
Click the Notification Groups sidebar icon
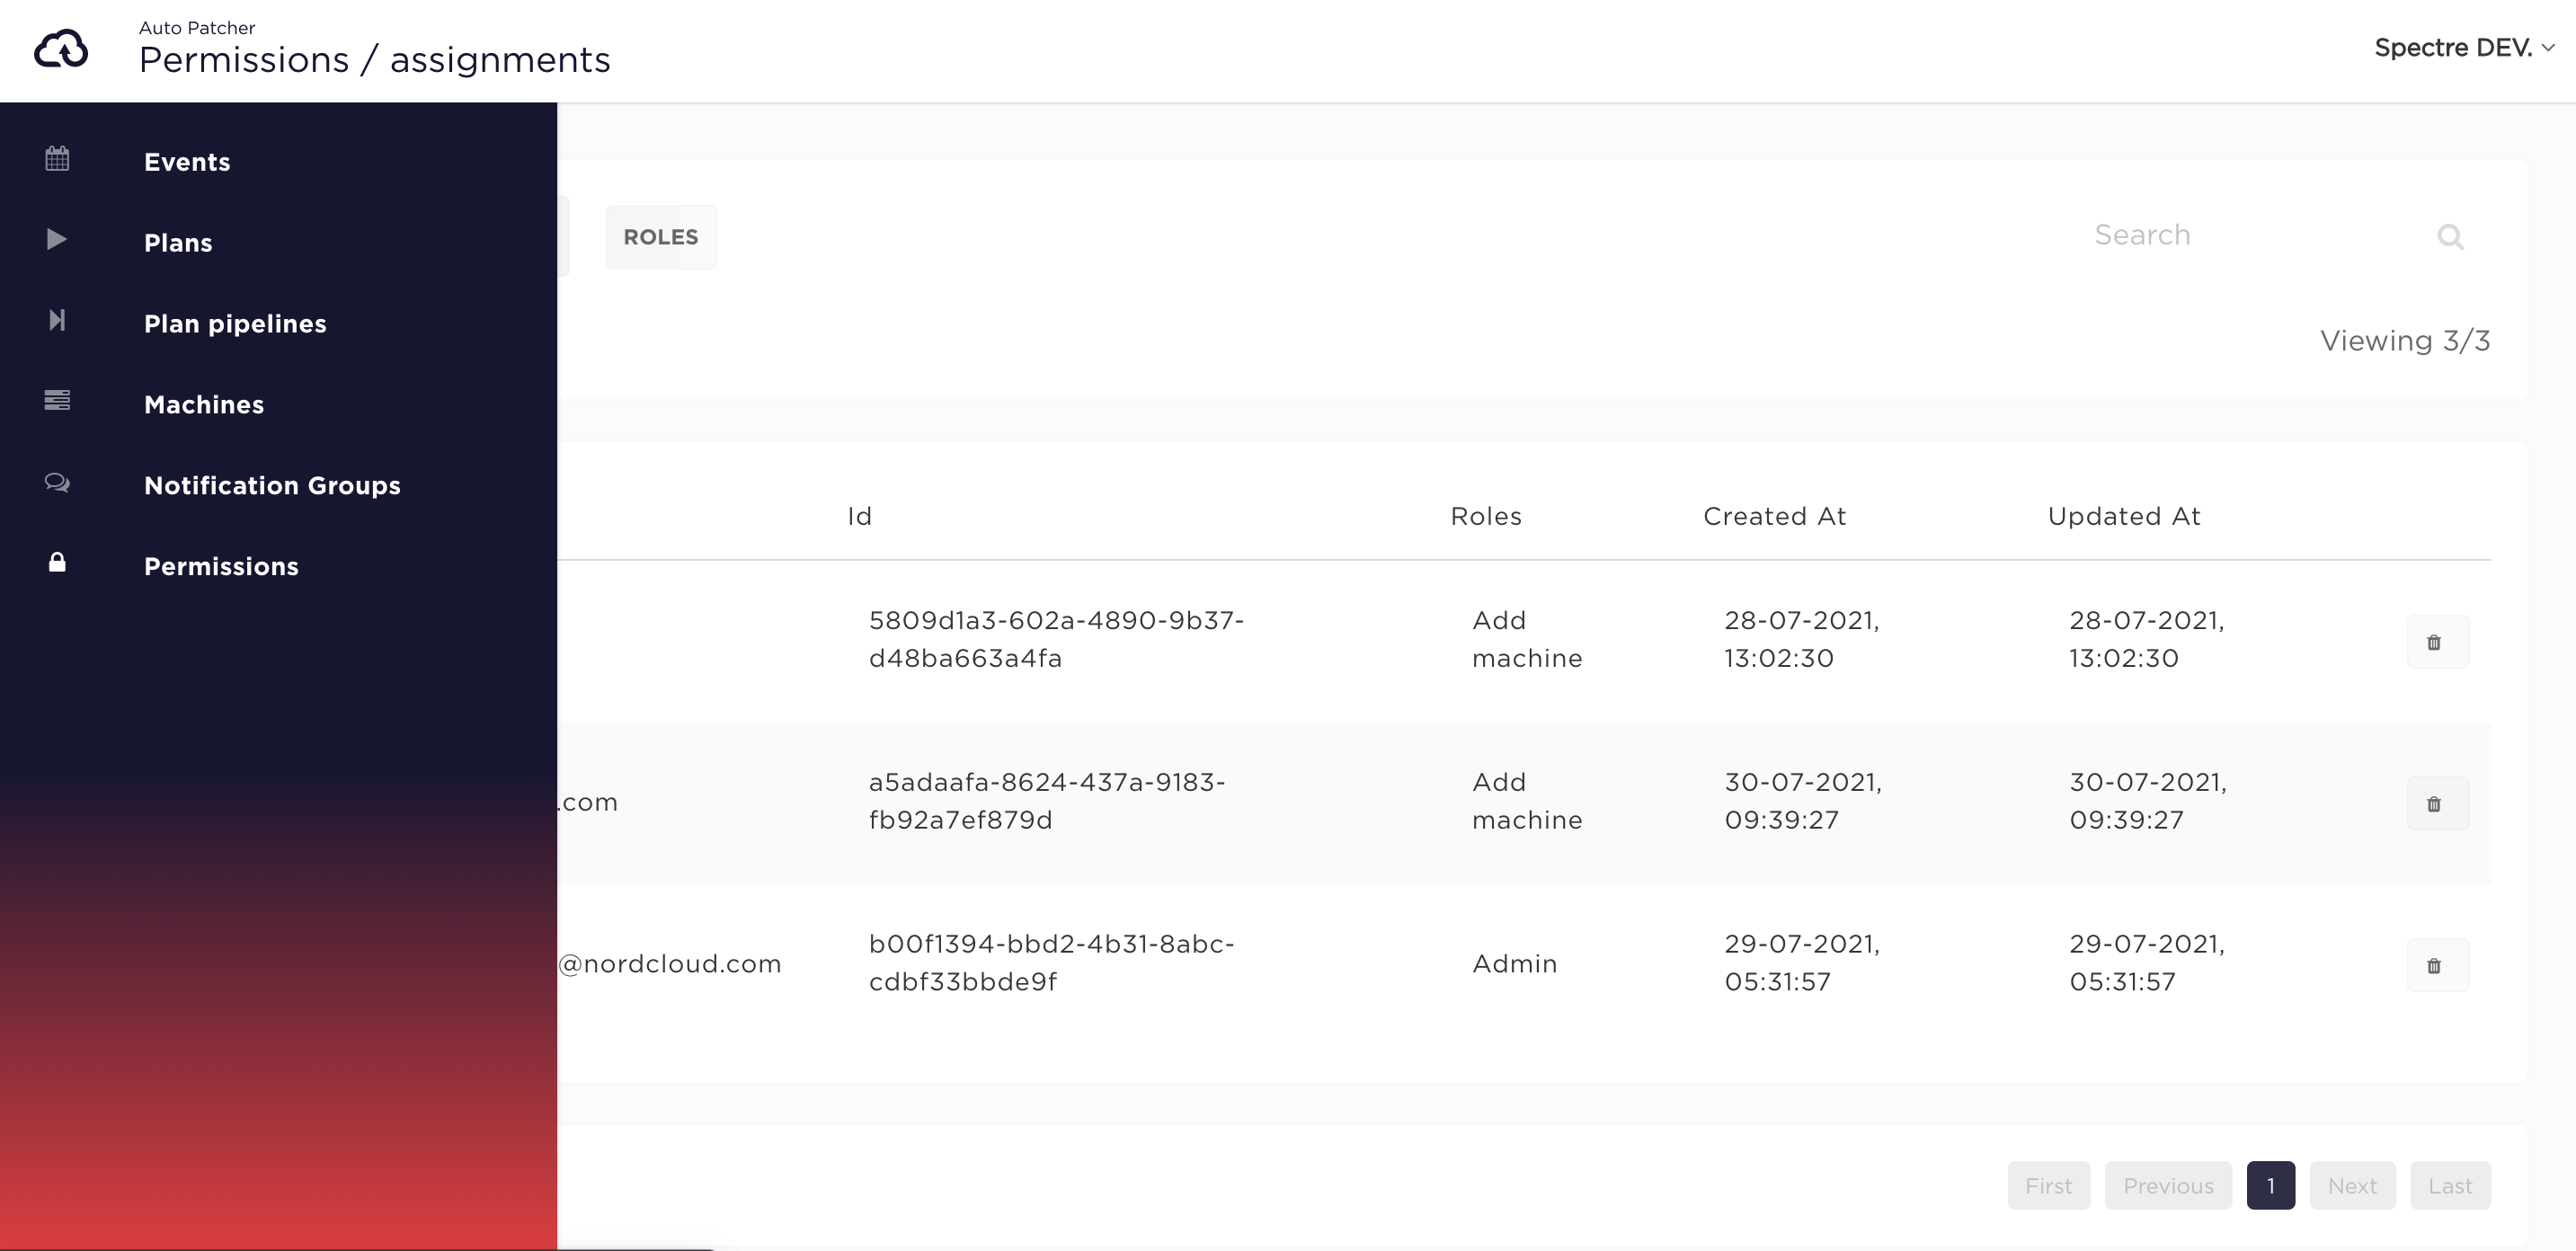[58, 483]
